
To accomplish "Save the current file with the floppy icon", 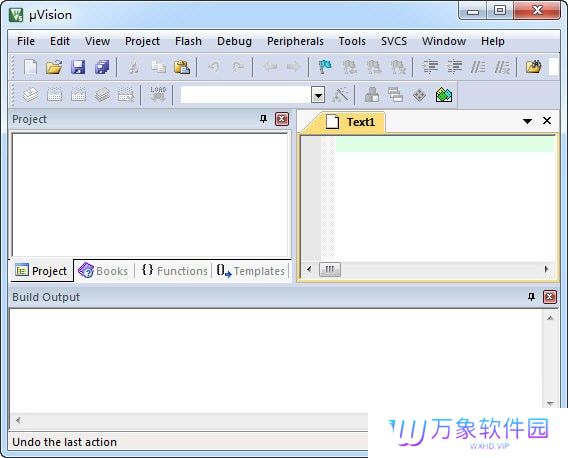I will point(78,67).
